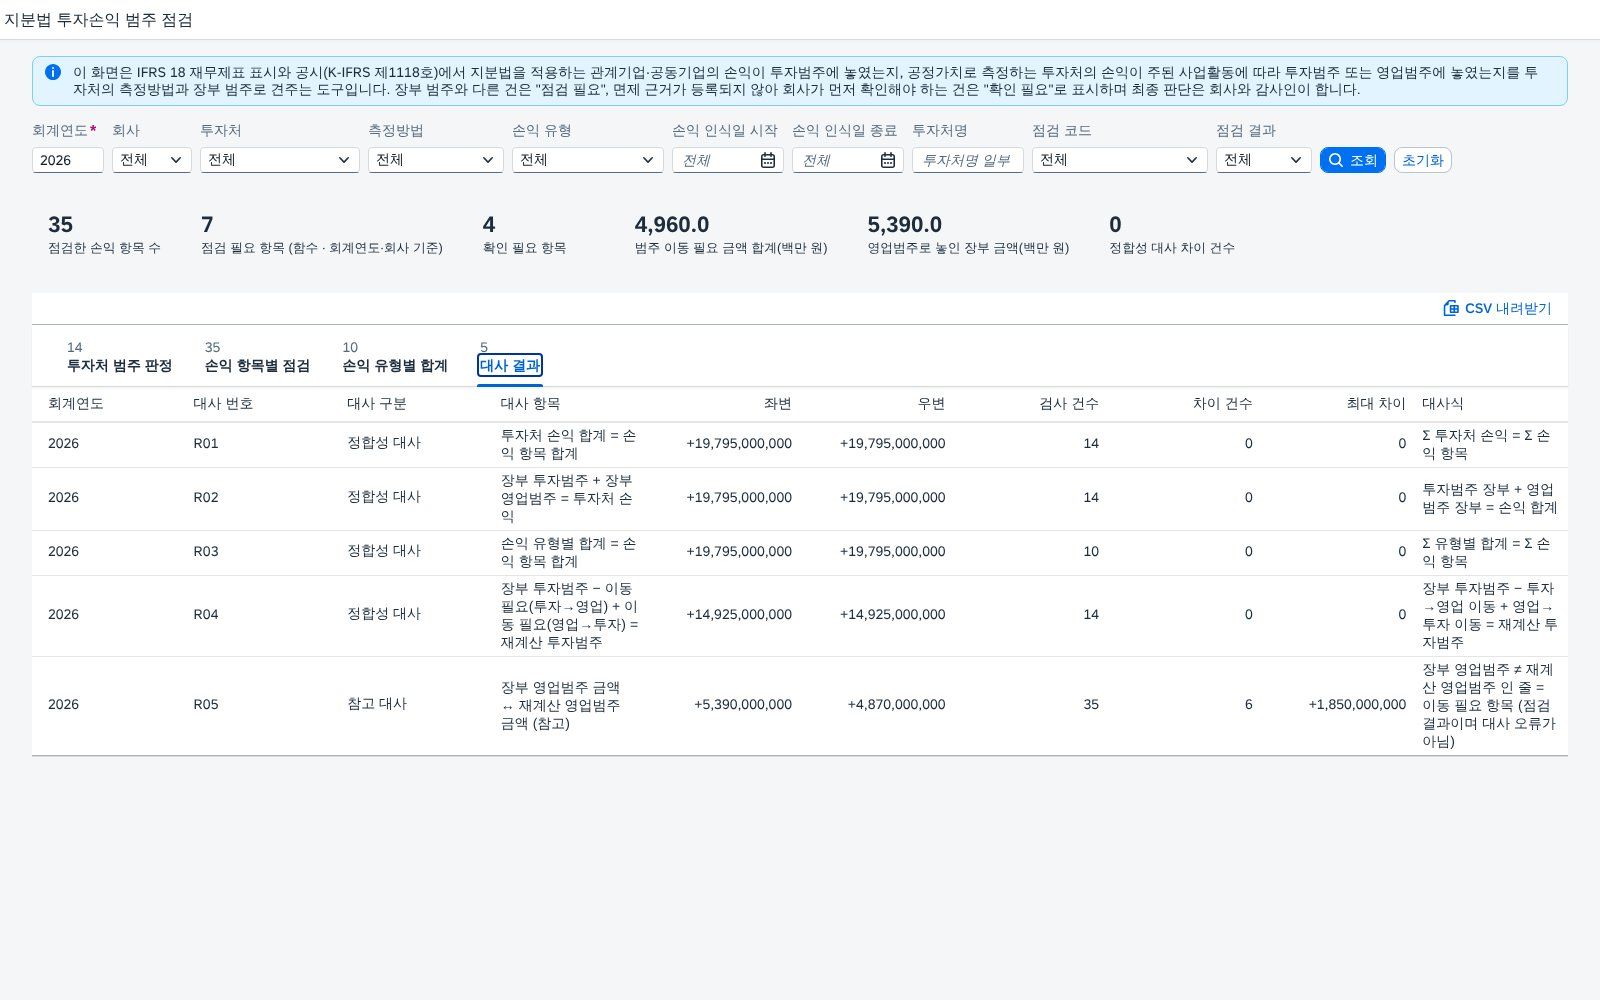Click the 대사식 column header

pyautogui.click(x=1443, y=404)
